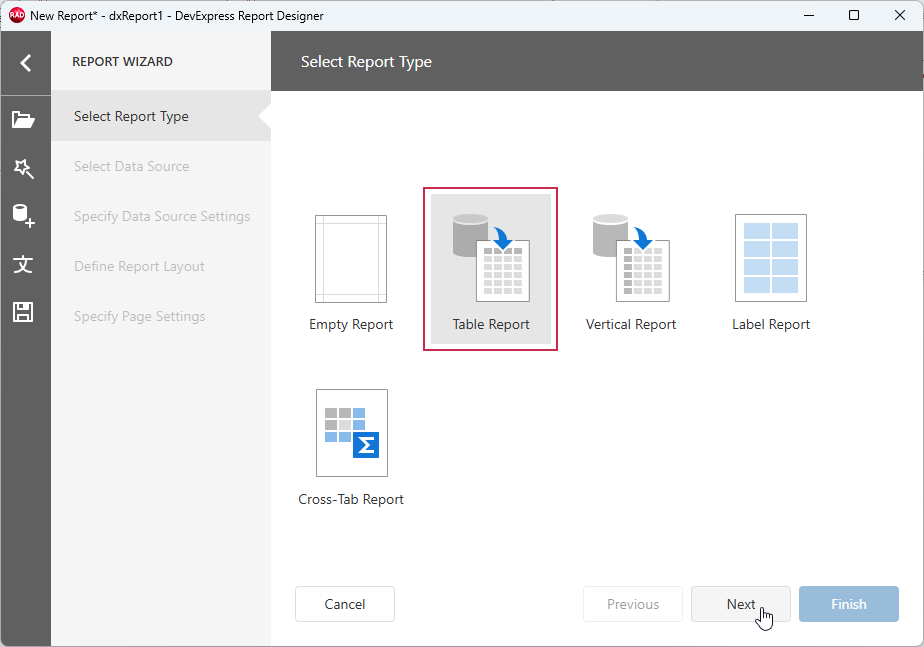Choose the Empty Report icon

pos(351,259)
